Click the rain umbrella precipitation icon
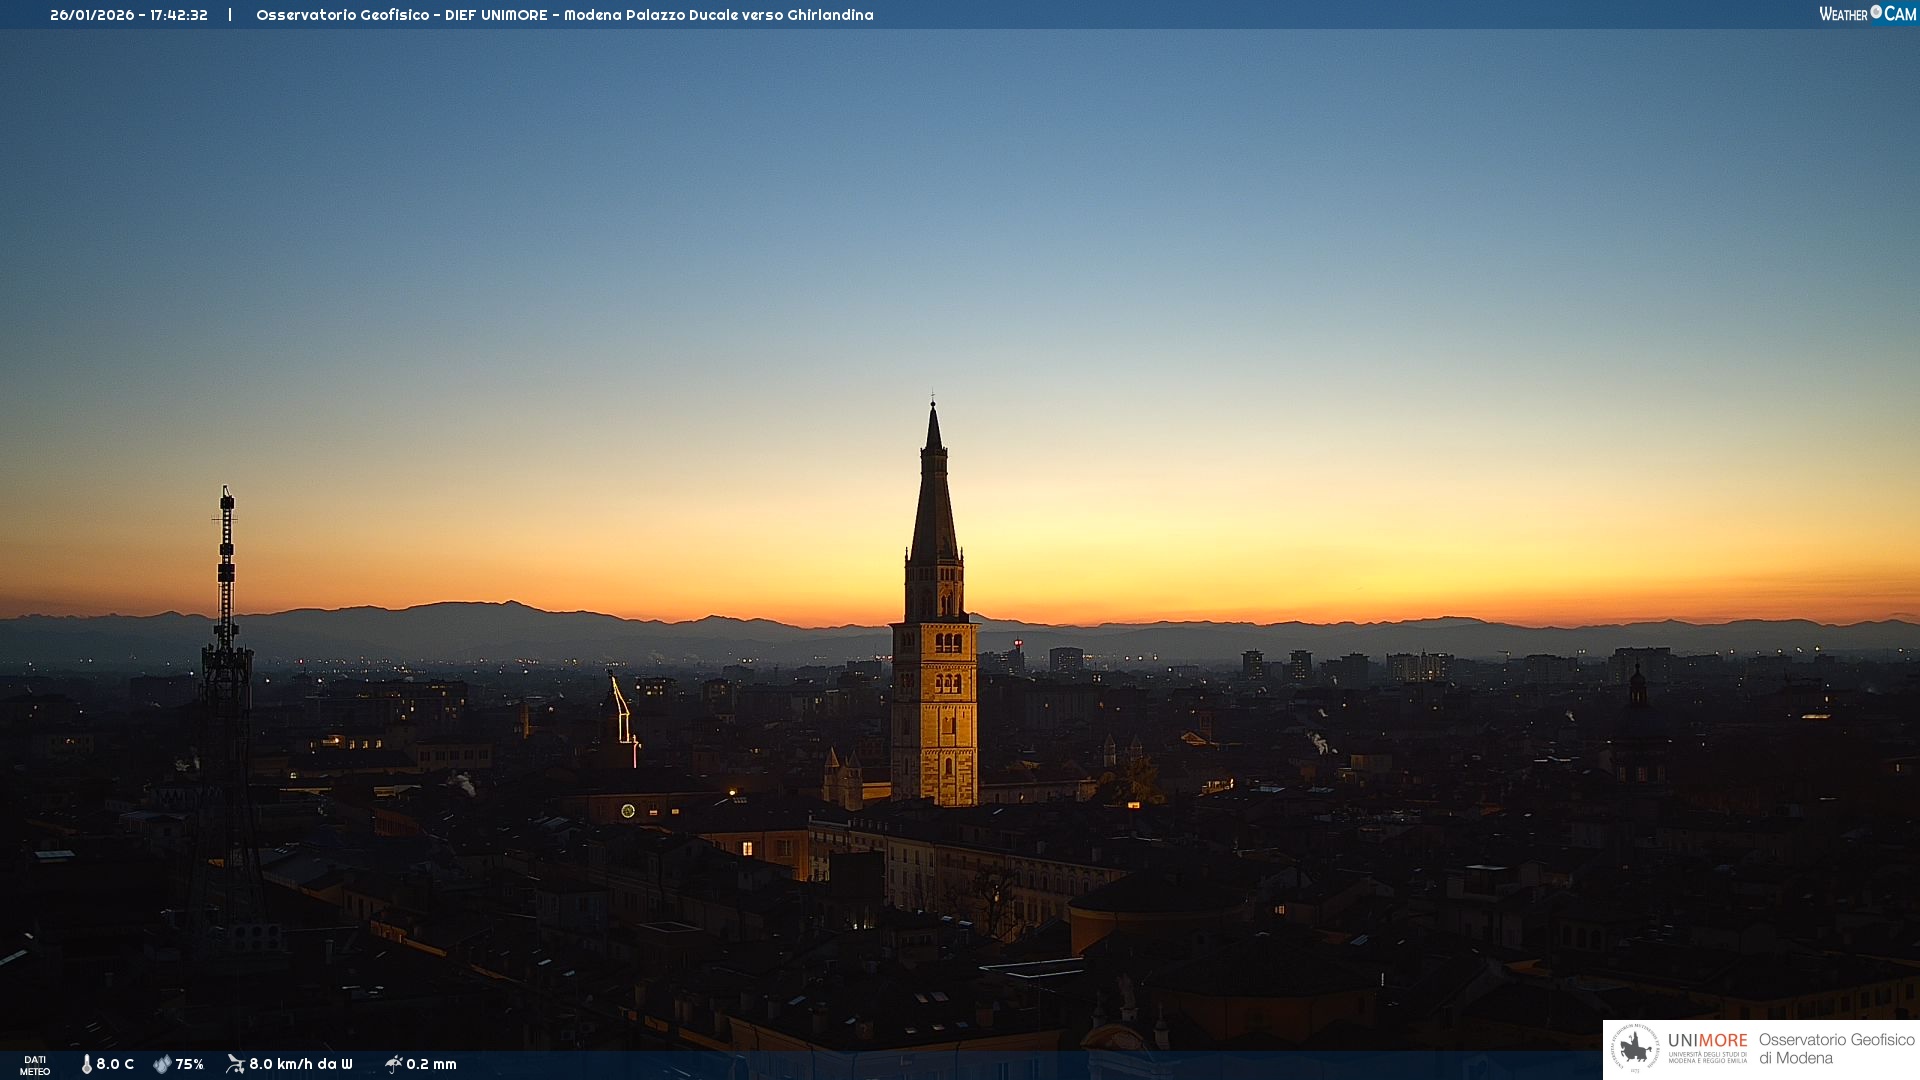This screenshot has height=1080, width=1920. pyautogui.click(x=393, y=1064)
